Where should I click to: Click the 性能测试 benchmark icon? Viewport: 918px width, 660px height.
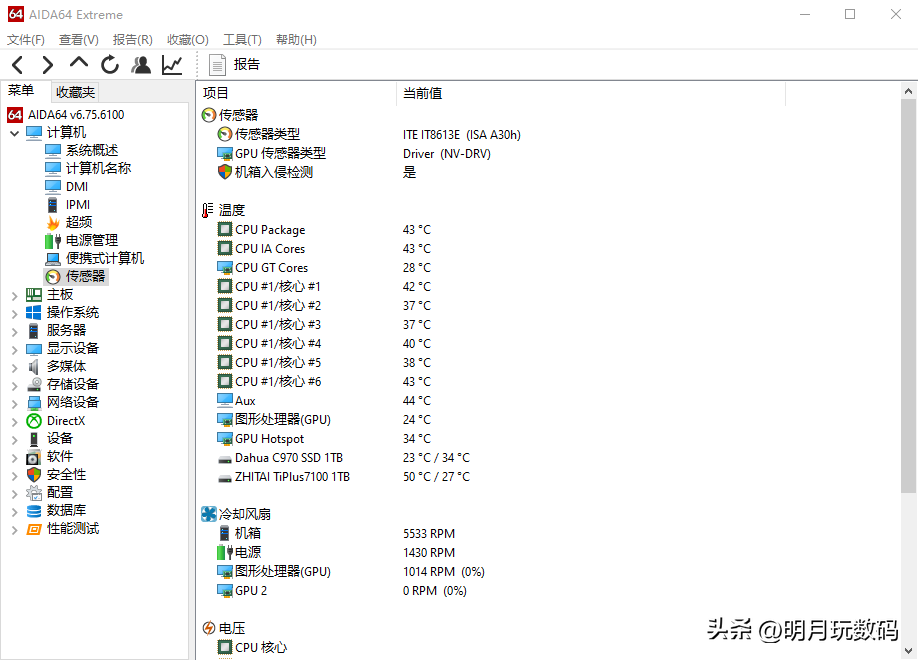(x=34, y=529)
